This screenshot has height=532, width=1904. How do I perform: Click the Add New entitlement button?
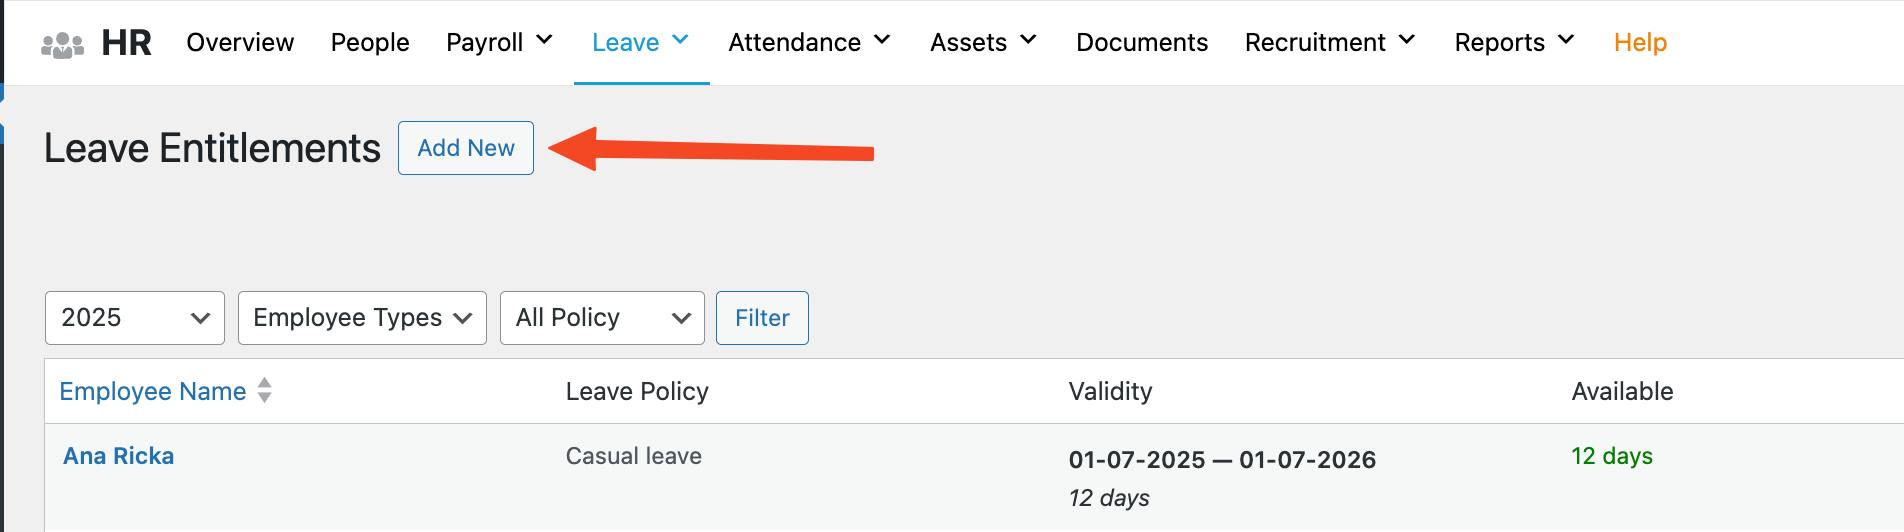[466, 148]
